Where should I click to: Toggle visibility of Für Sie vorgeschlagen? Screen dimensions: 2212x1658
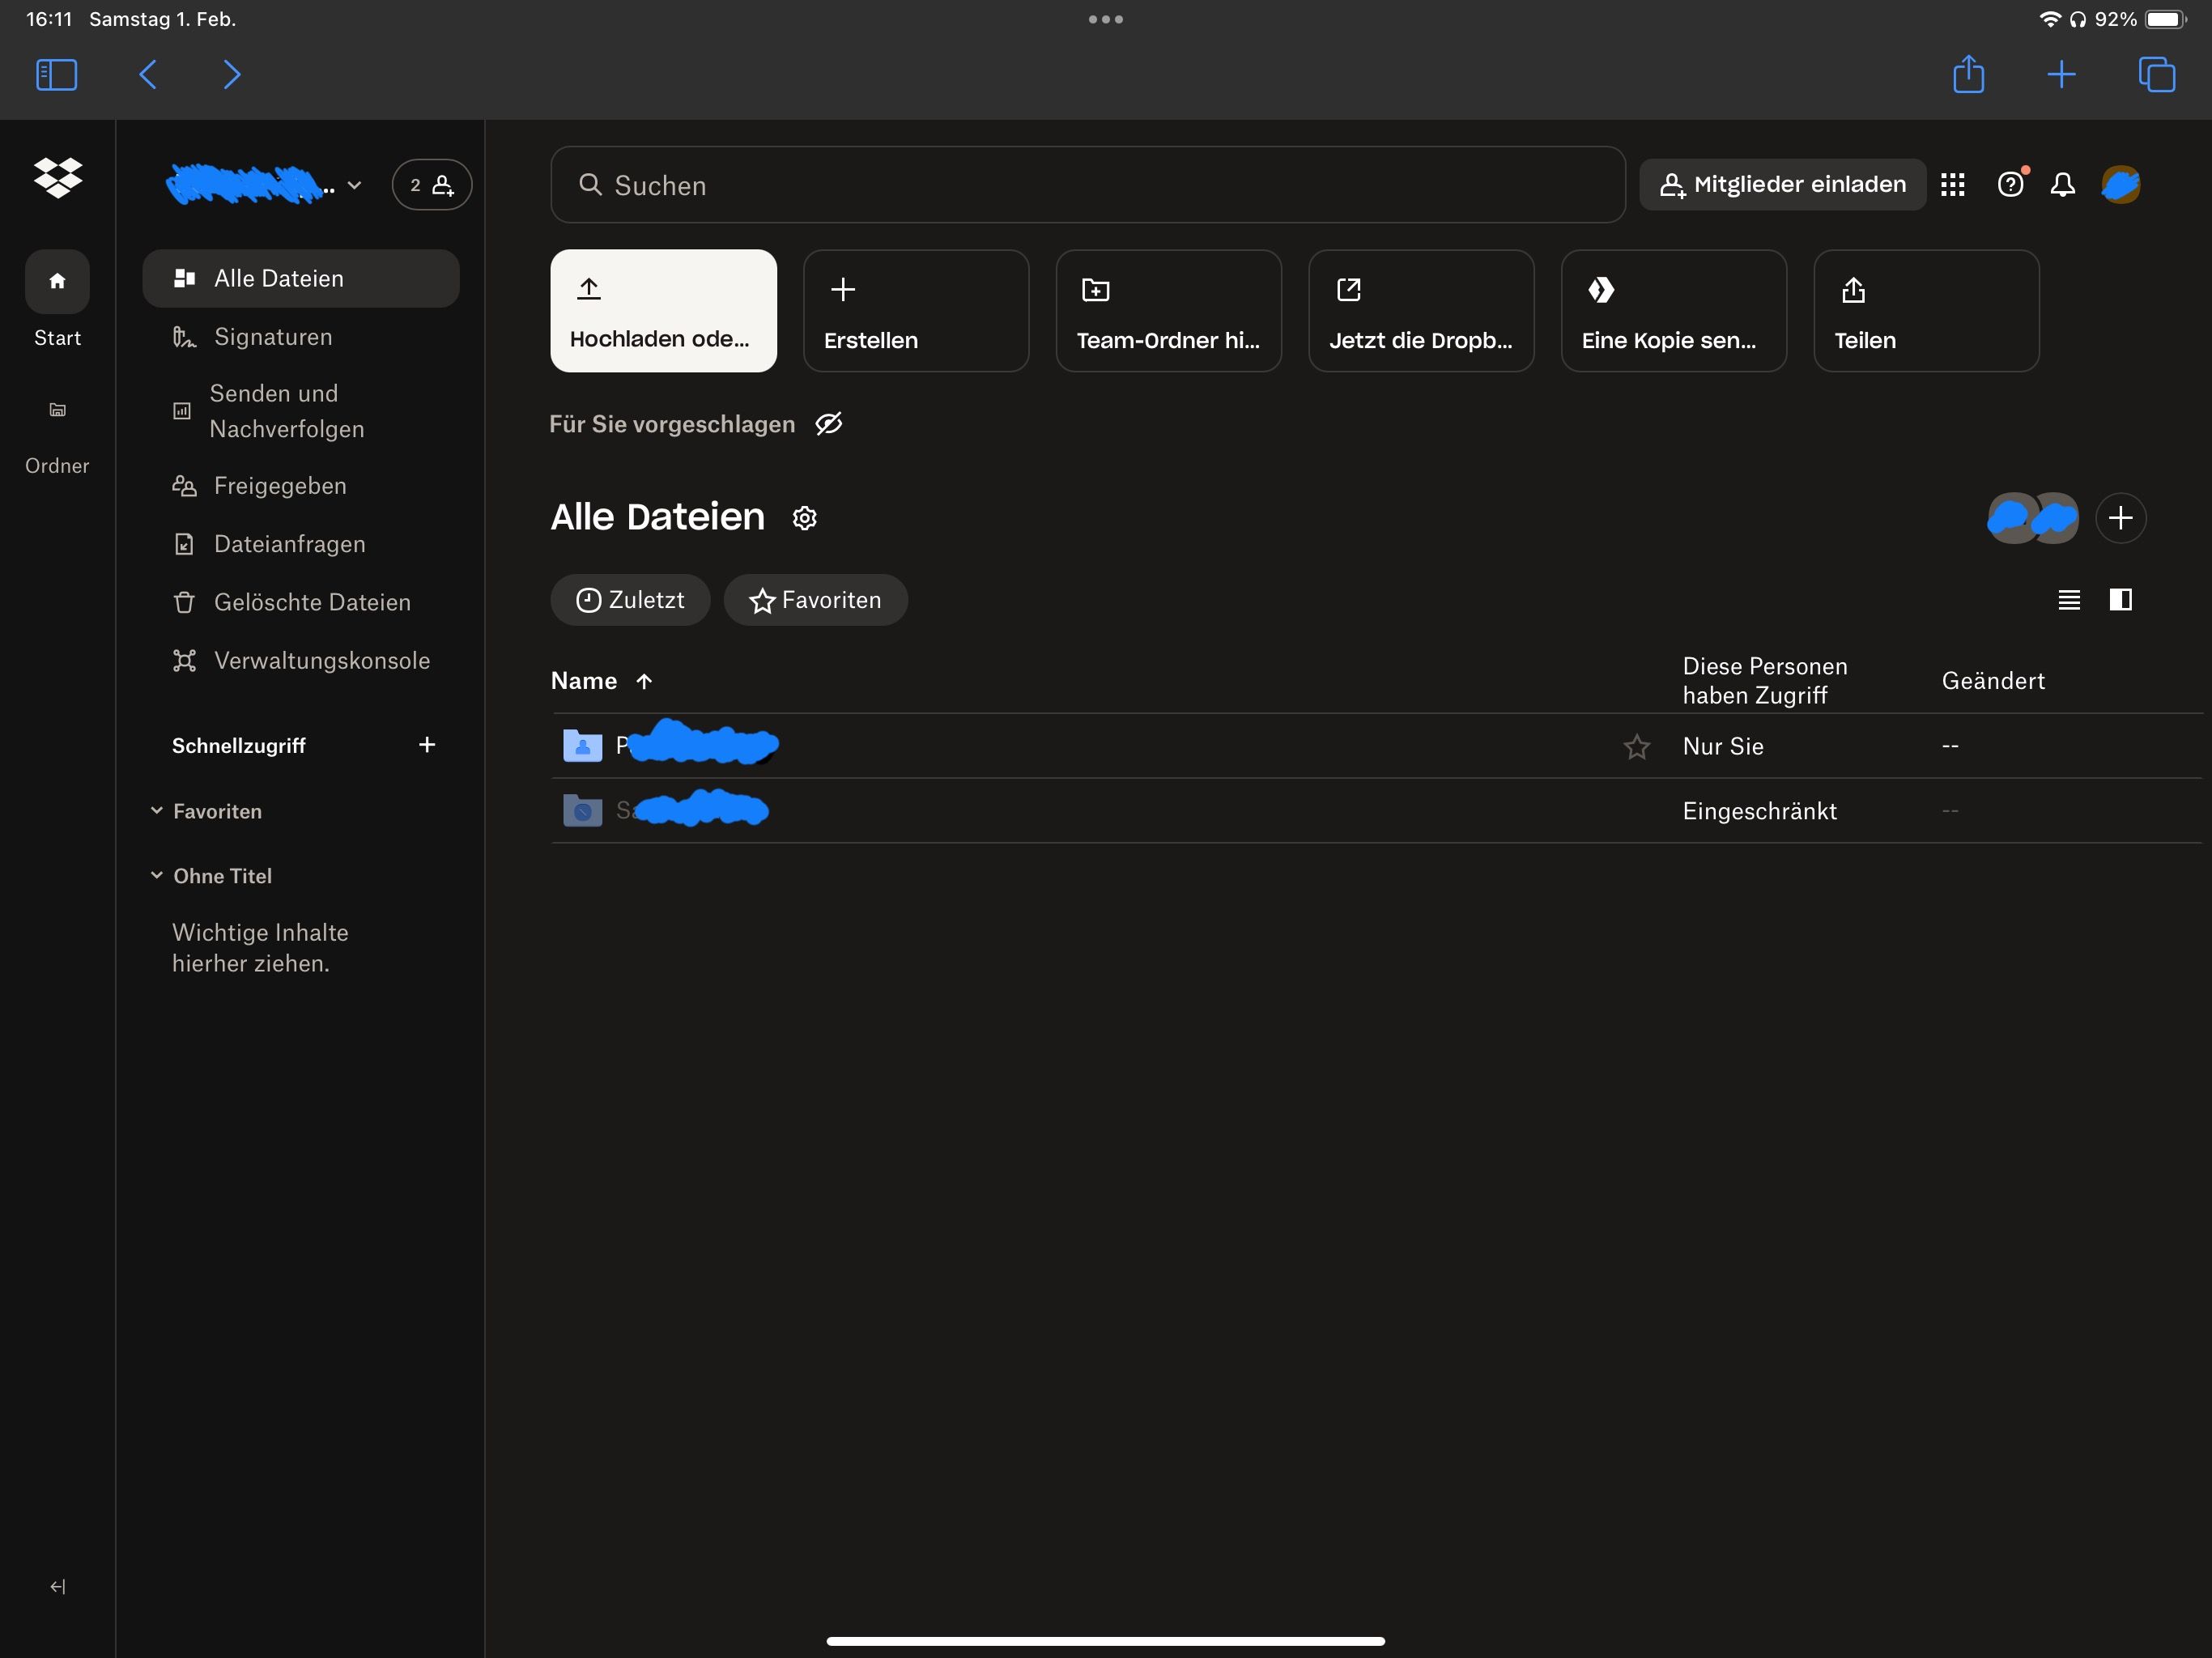point(829,424)
